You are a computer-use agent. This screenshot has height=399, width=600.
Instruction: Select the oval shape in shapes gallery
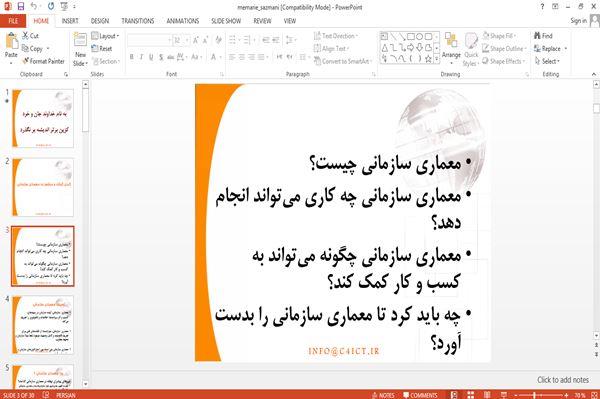point(420,37)
